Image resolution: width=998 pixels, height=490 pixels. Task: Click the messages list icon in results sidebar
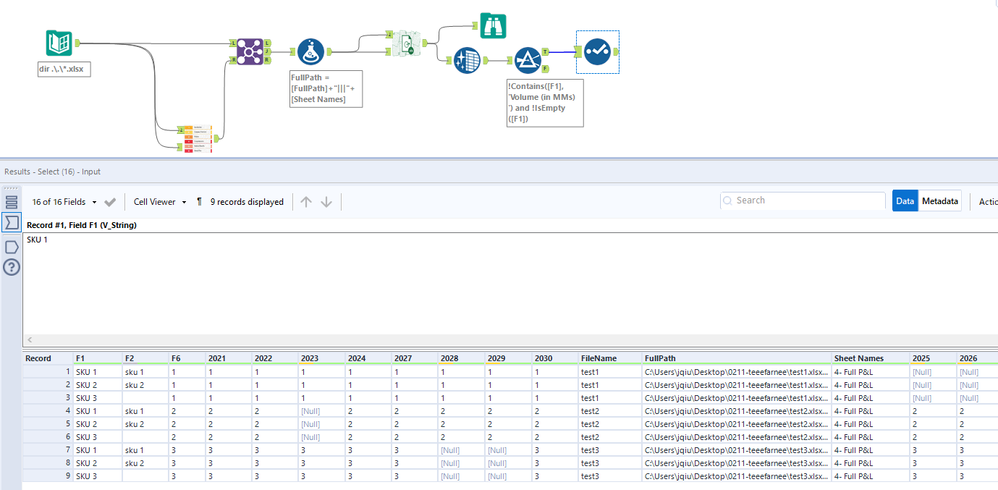pyautogui.click(x=12, y=202)
